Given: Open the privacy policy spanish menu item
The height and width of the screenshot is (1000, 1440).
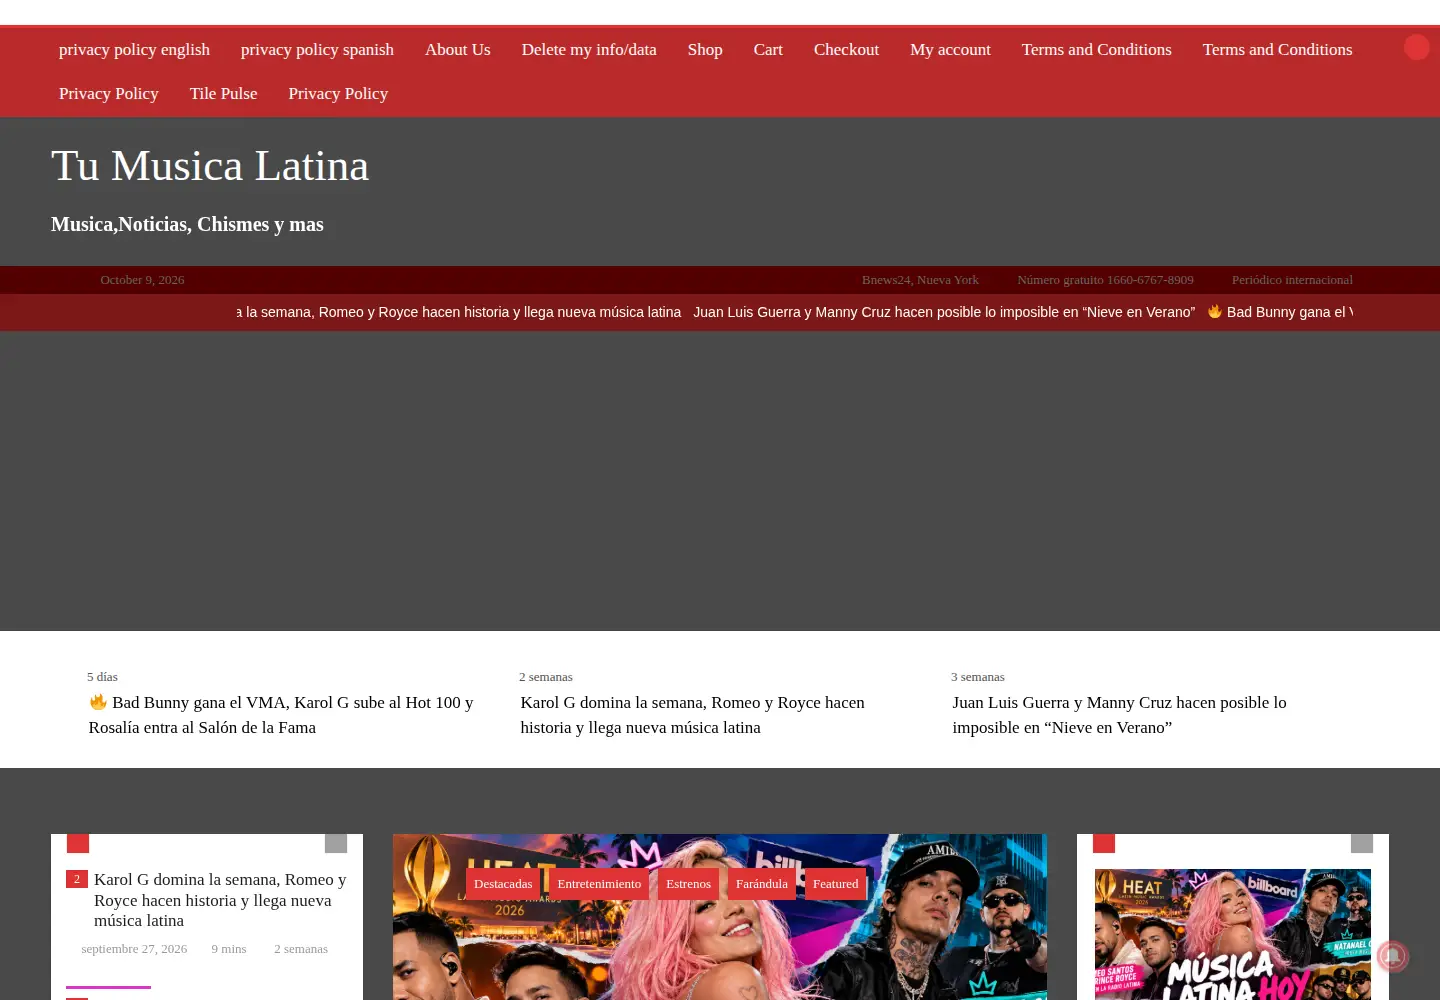Looking at the screenshot, I should pos(317,49).
